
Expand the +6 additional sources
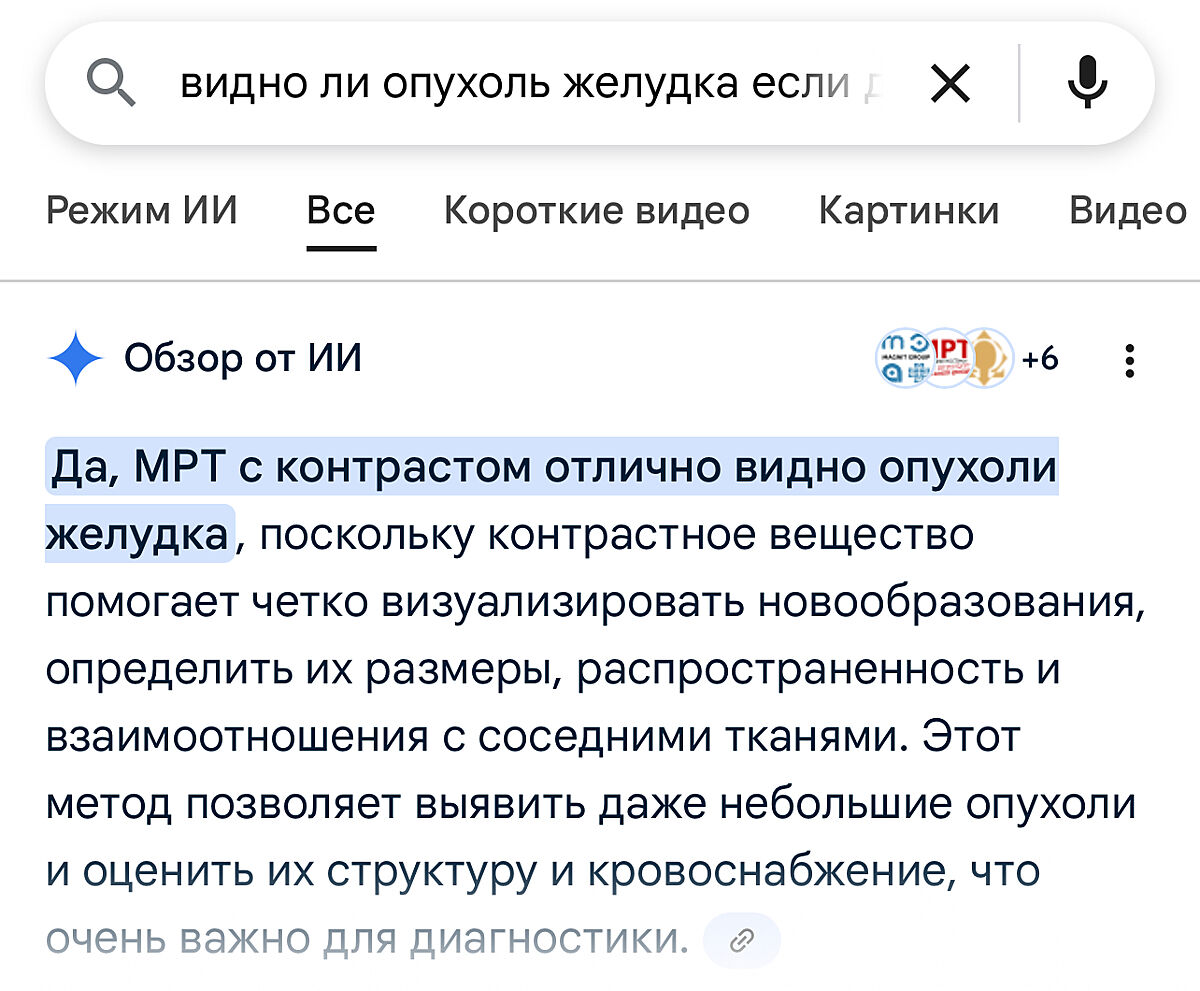pyautogui.click(x=1041, y=358)
